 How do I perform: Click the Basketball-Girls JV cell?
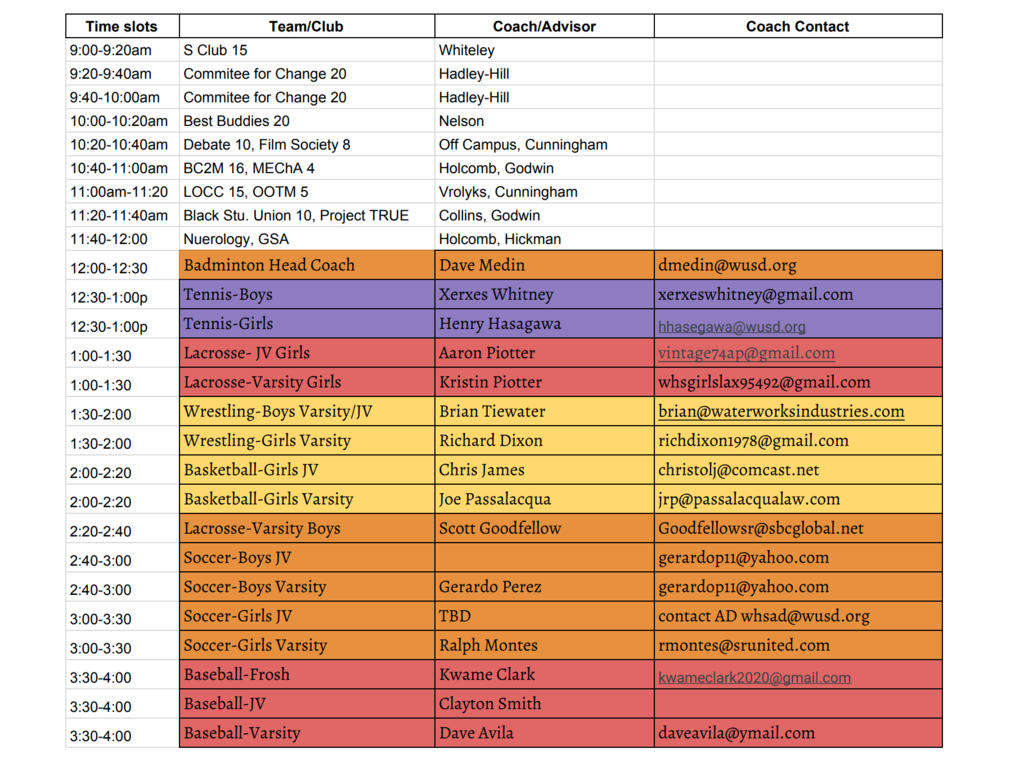[306, 470]
